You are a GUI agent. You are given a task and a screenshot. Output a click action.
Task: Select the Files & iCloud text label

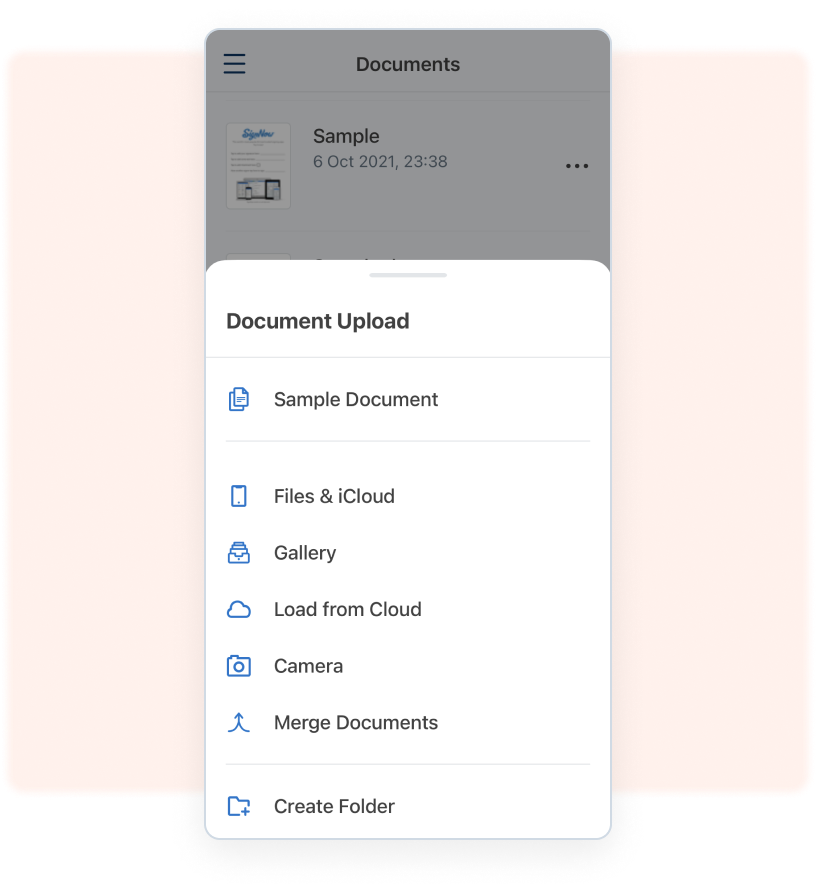click(334, 496)
